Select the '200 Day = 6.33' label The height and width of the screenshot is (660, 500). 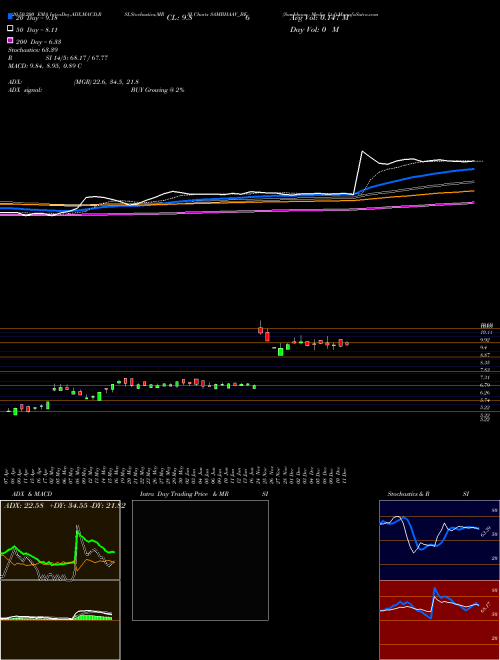[39, 42]
